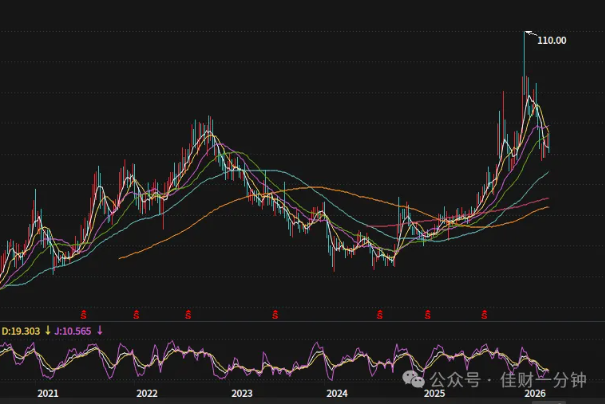
Task: Select the 2022 year label on the axis
Action: [147, 393]
